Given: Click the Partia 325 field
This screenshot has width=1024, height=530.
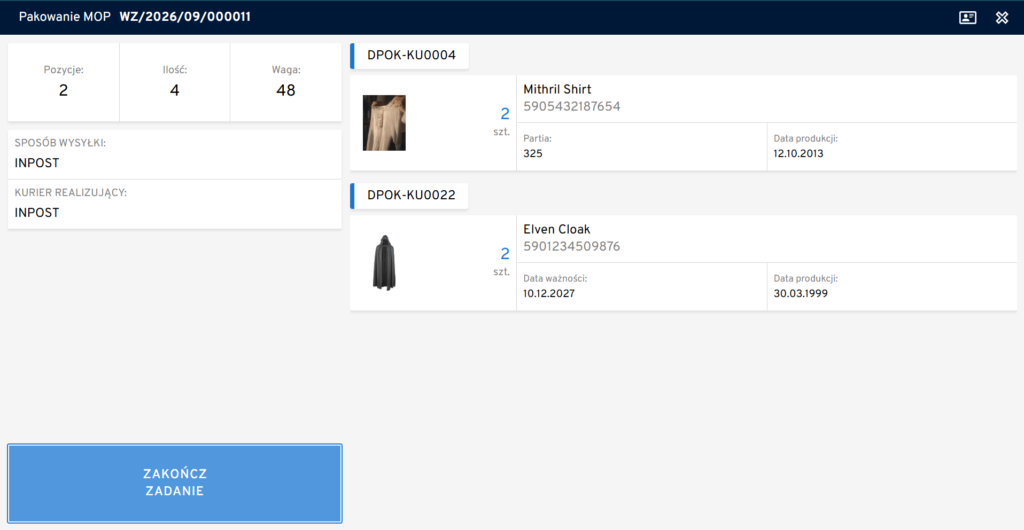Looking at the screenshot, I should coord(642,147).
